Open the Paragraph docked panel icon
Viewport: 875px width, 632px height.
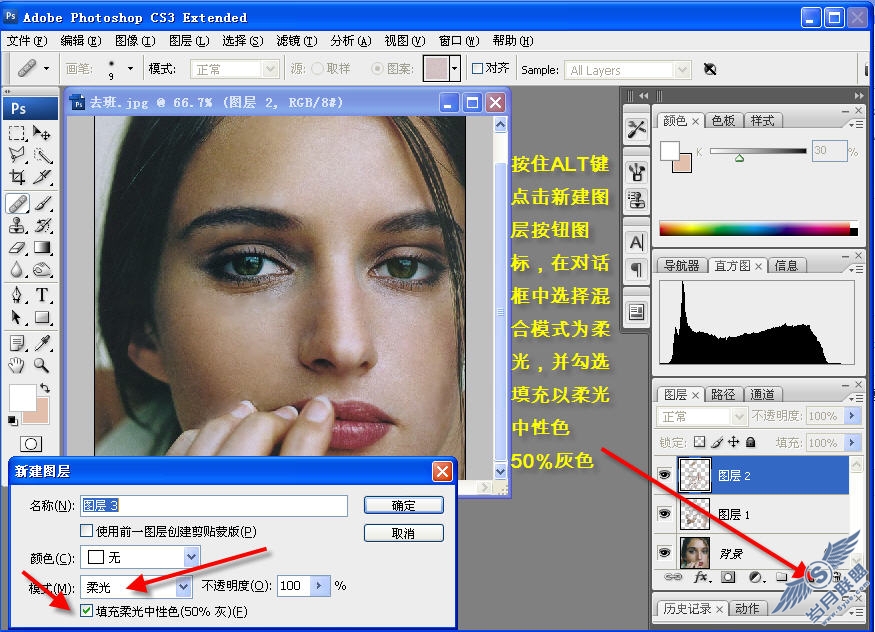[x=636, y=270]
